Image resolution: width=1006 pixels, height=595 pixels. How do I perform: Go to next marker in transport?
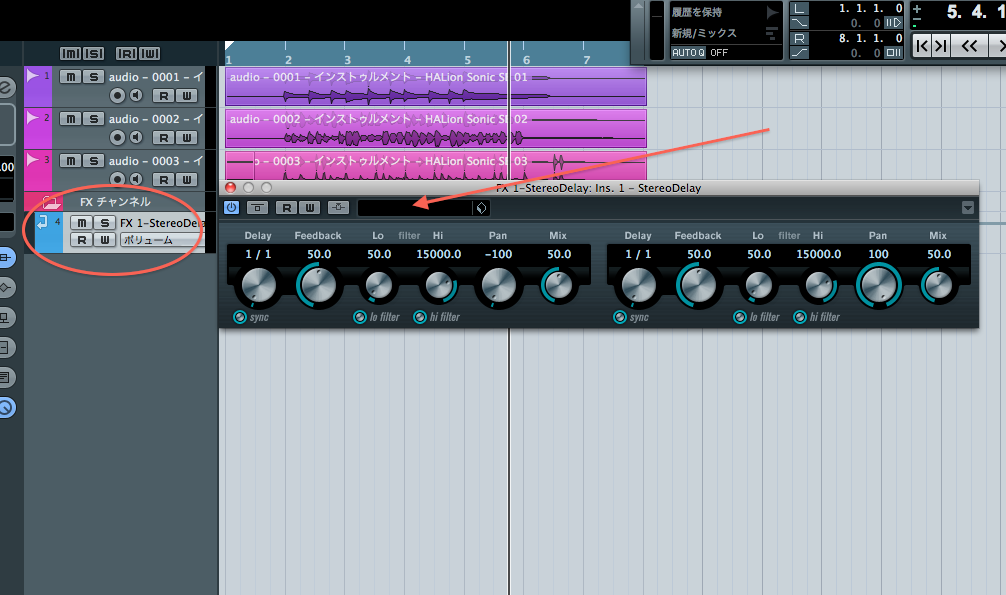(941, 46)
